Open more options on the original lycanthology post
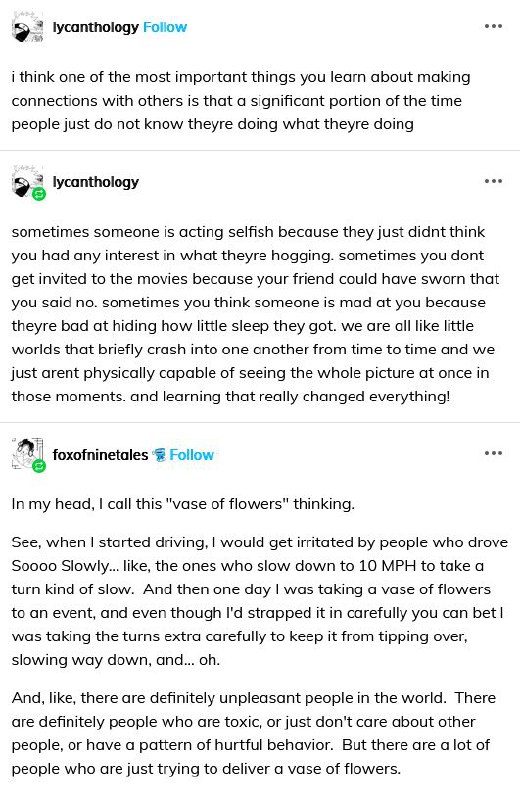This screenshot has height=800, width=520. pyautogui.click(x=493, y=26)
